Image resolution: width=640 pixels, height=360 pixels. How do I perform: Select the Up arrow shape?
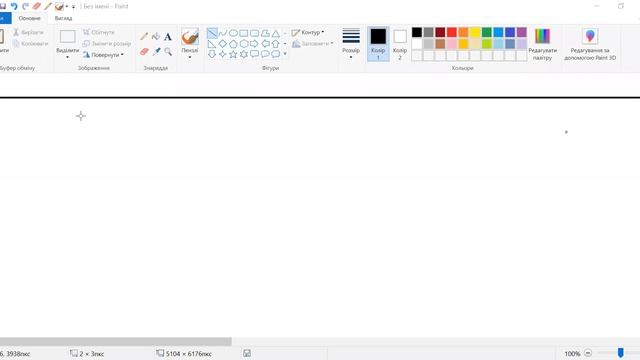coord(276,44)
